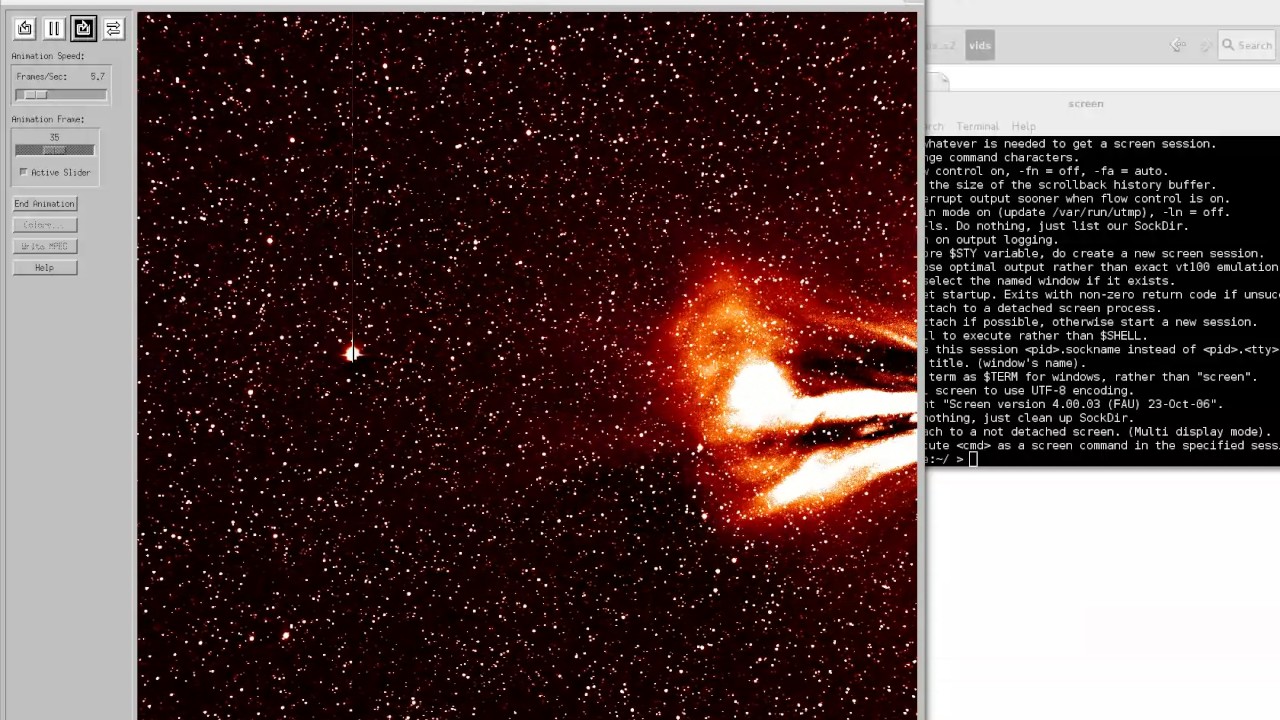The image size is (1280, 720).
Task: Enable the Active Slider checkbox
Action: [24, 172]
